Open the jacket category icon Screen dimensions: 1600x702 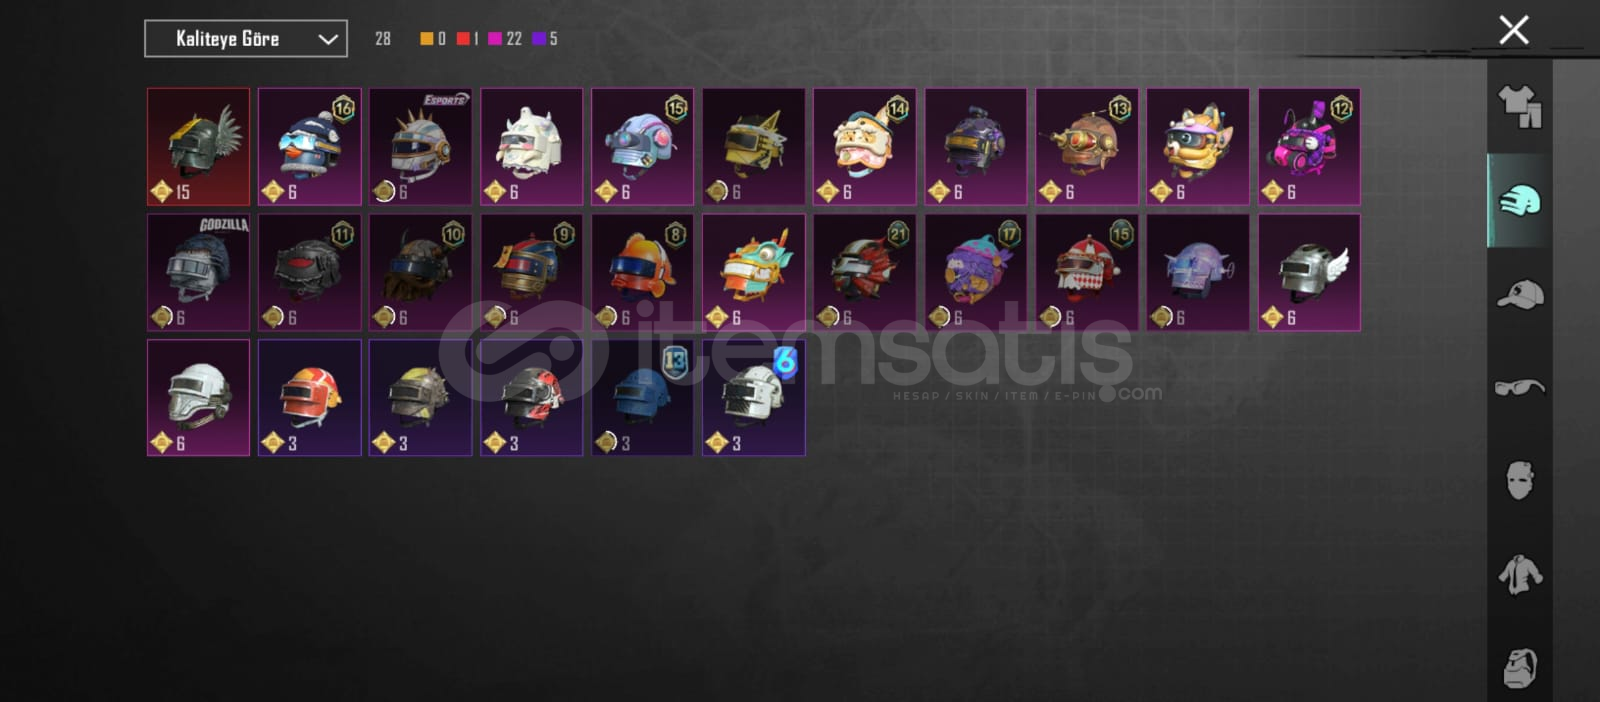tap(1519, 574)
